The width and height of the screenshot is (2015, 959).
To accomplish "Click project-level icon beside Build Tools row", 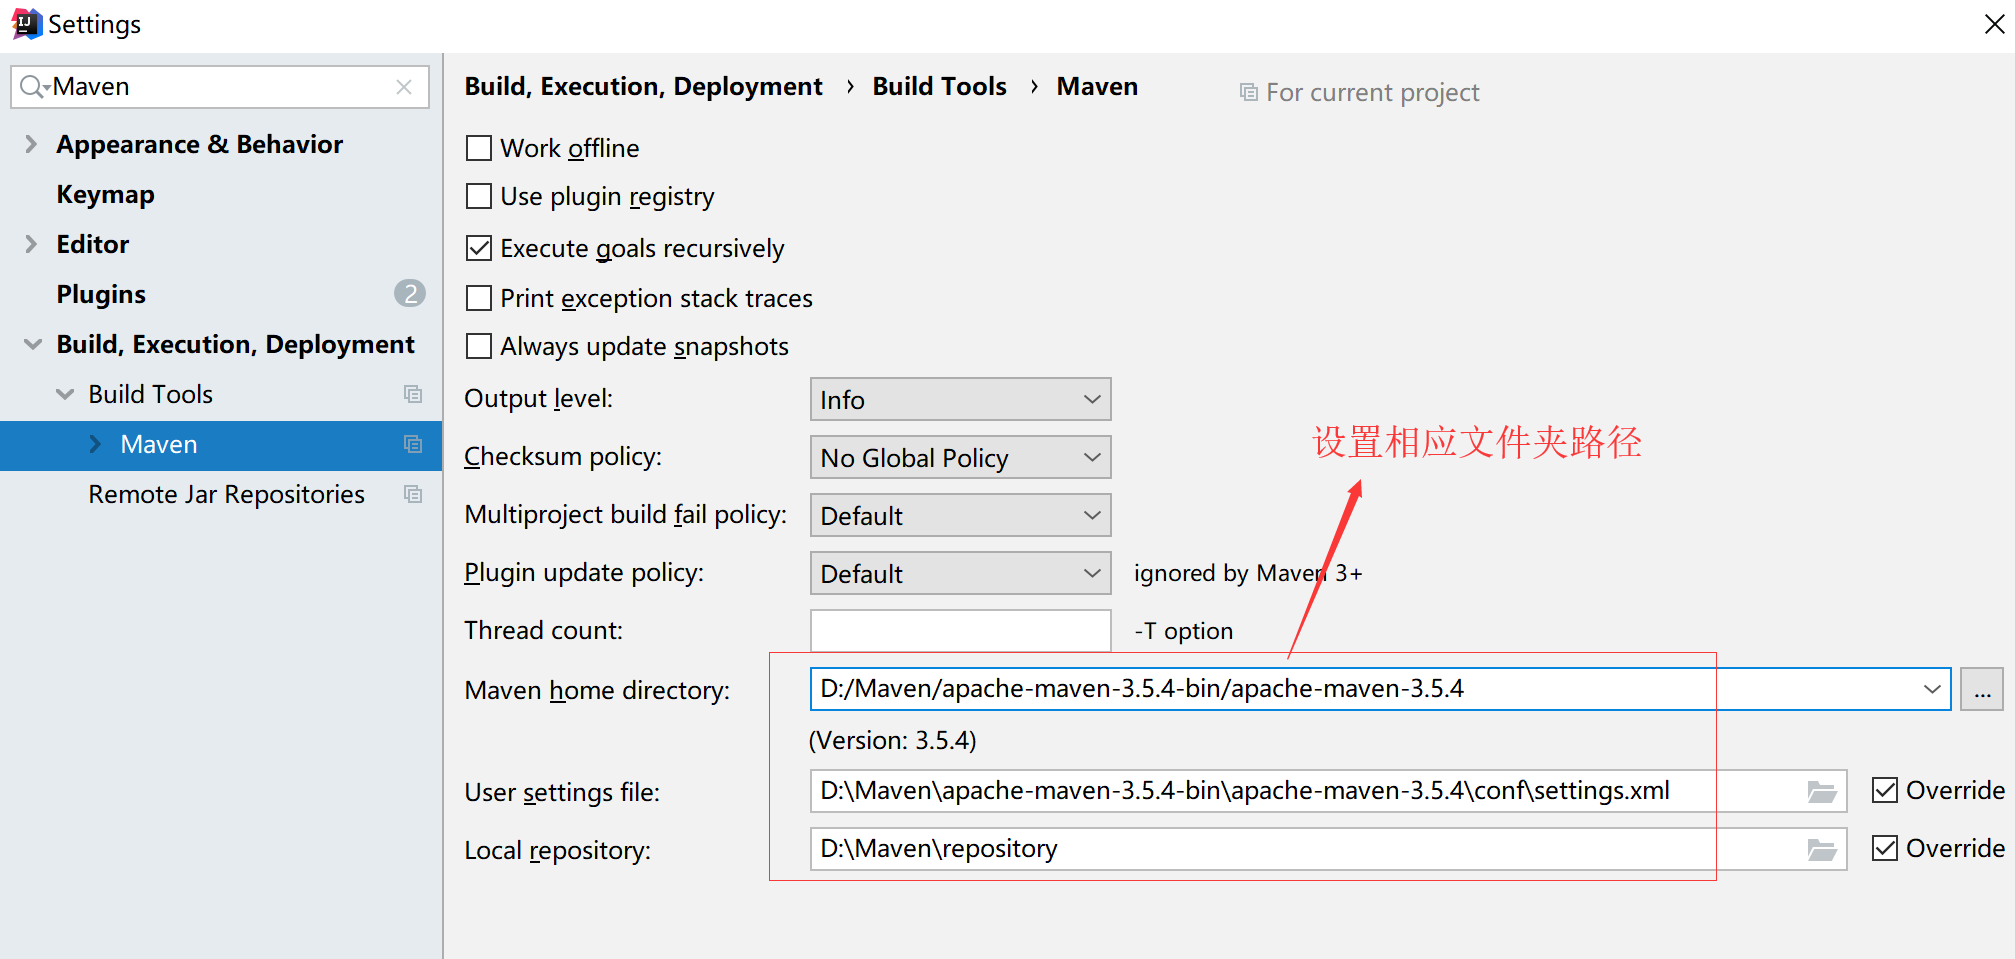I will click(413, 394).
